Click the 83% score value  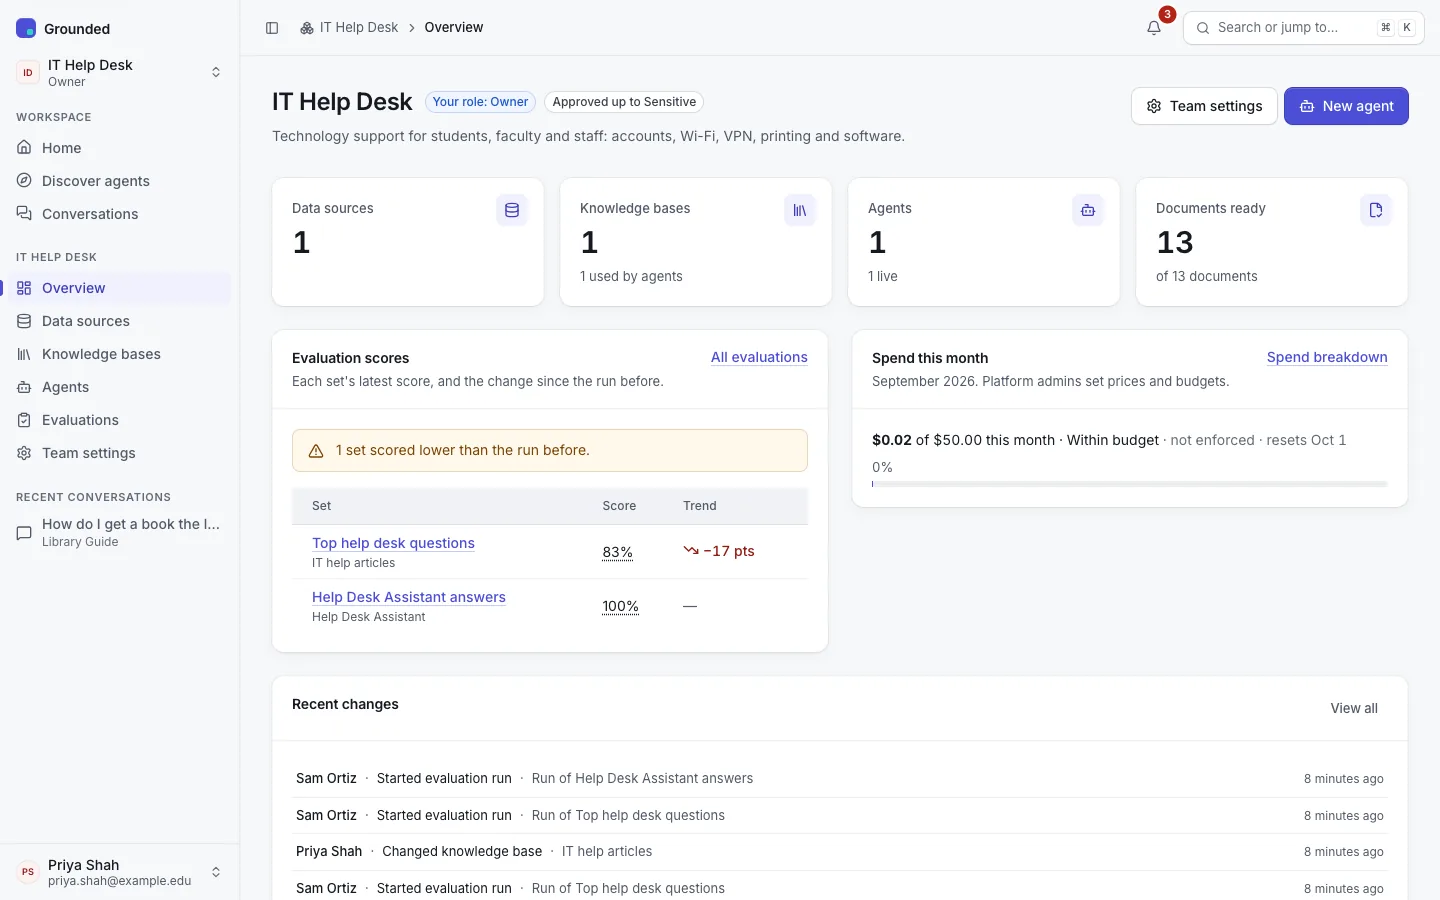[617, 552]
